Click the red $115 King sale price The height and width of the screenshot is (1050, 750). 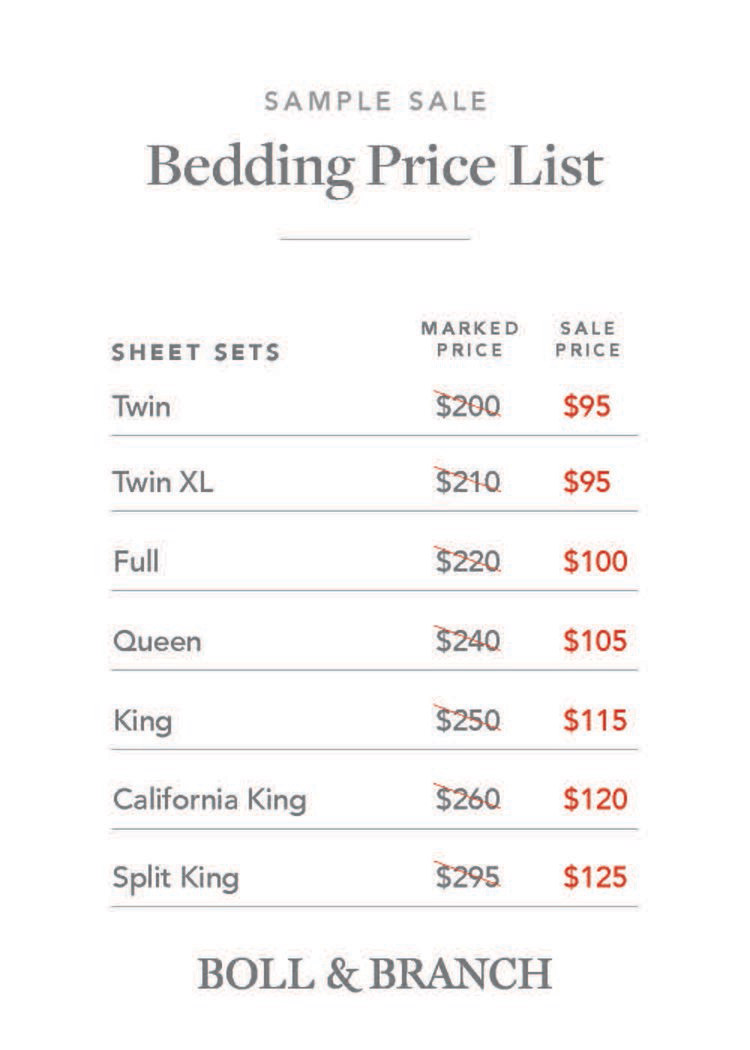click(595, 720)
